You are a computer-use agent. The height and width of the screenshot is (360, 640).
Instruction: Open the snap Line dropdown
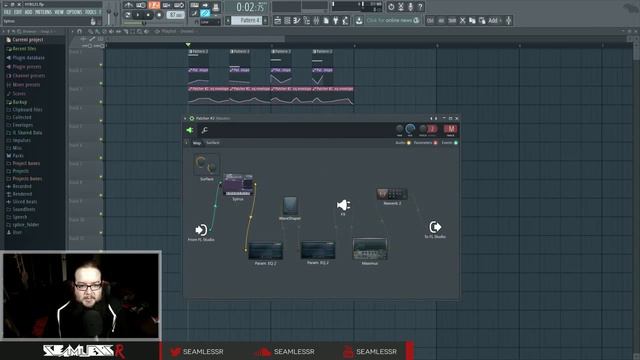click(210, 22)
